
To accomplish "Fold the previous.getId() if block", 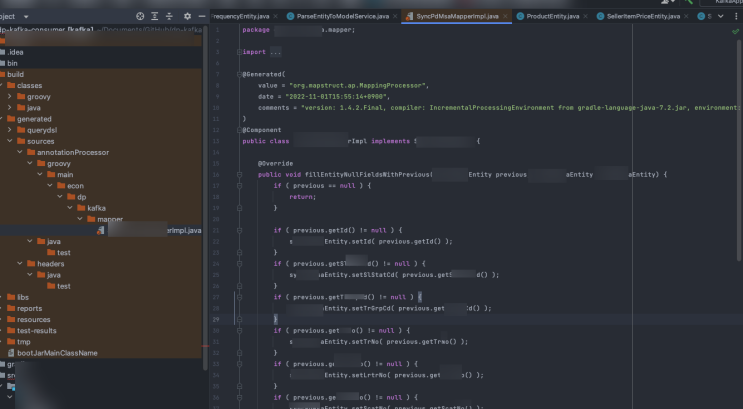I will tap(239, 230).
